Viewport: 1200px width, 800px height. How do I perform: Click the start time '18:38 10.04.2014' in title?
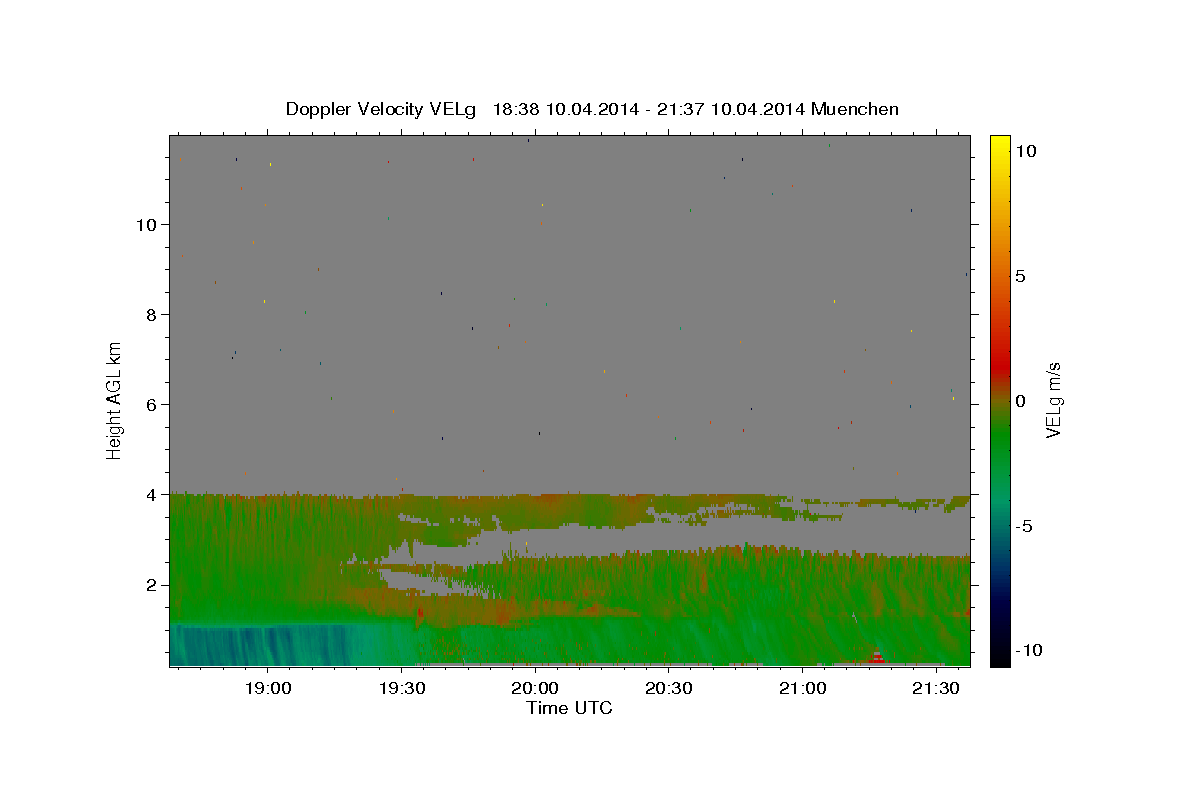point(564,109)
